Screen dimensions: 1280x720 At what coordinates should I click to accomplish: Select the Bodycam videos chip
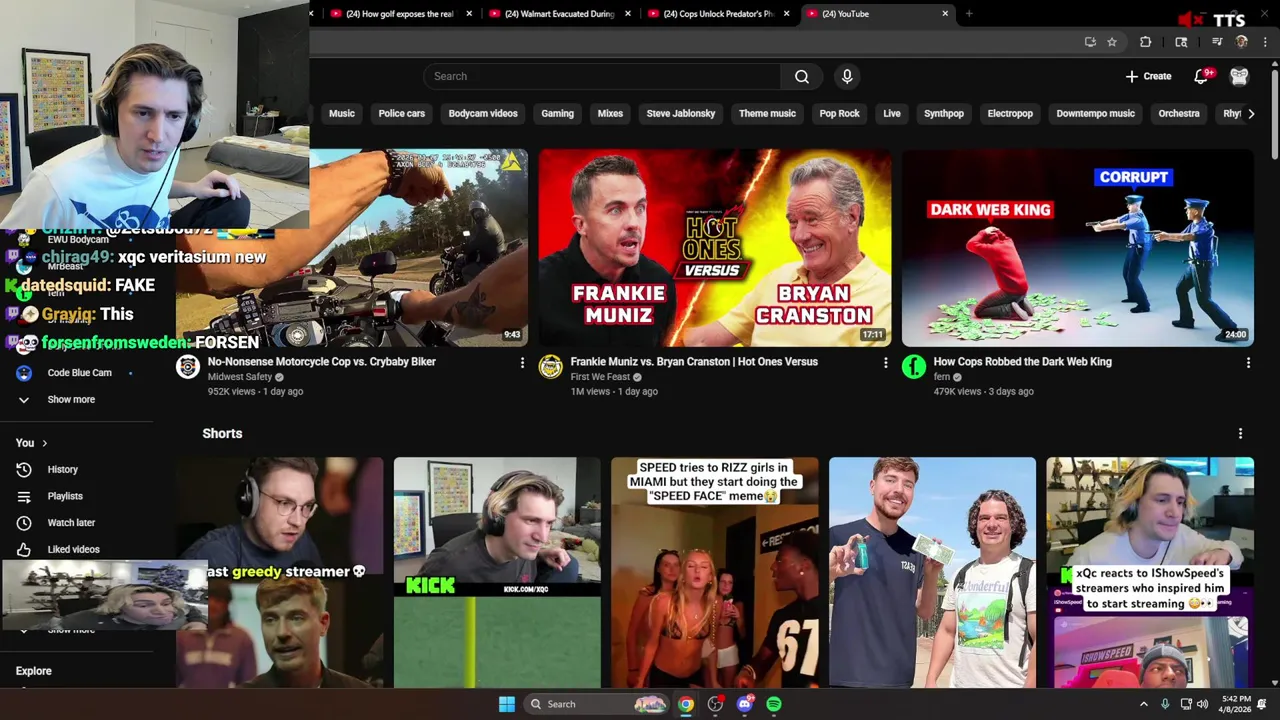483,113
